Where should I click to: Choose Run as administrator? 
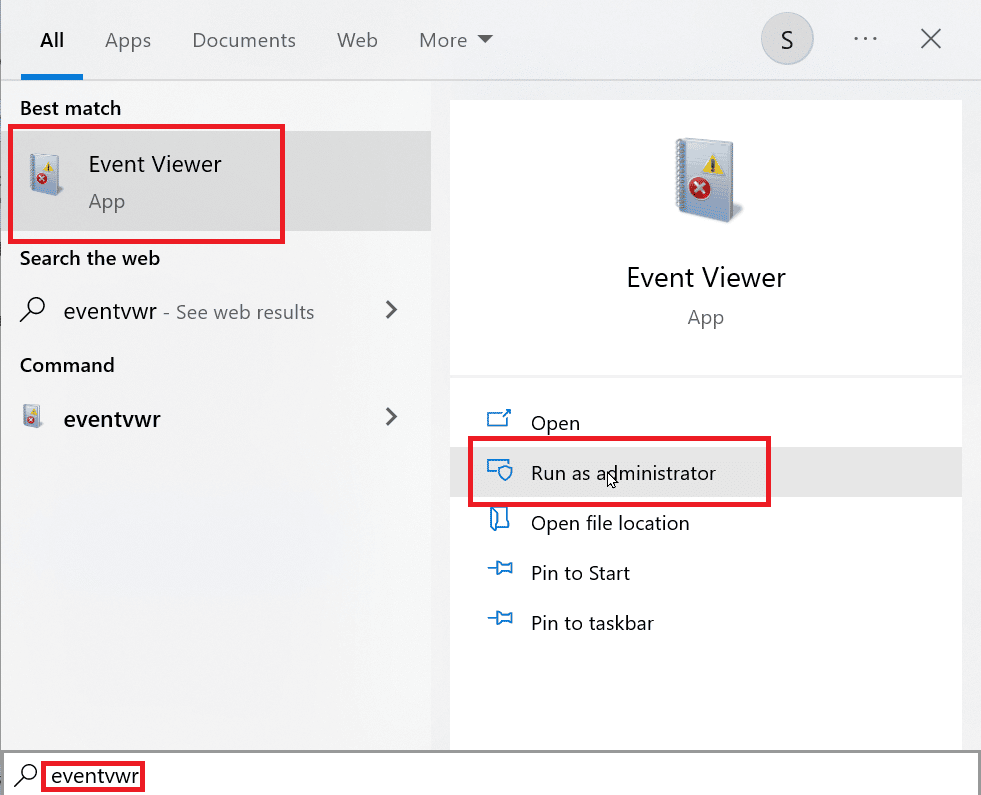706,472
